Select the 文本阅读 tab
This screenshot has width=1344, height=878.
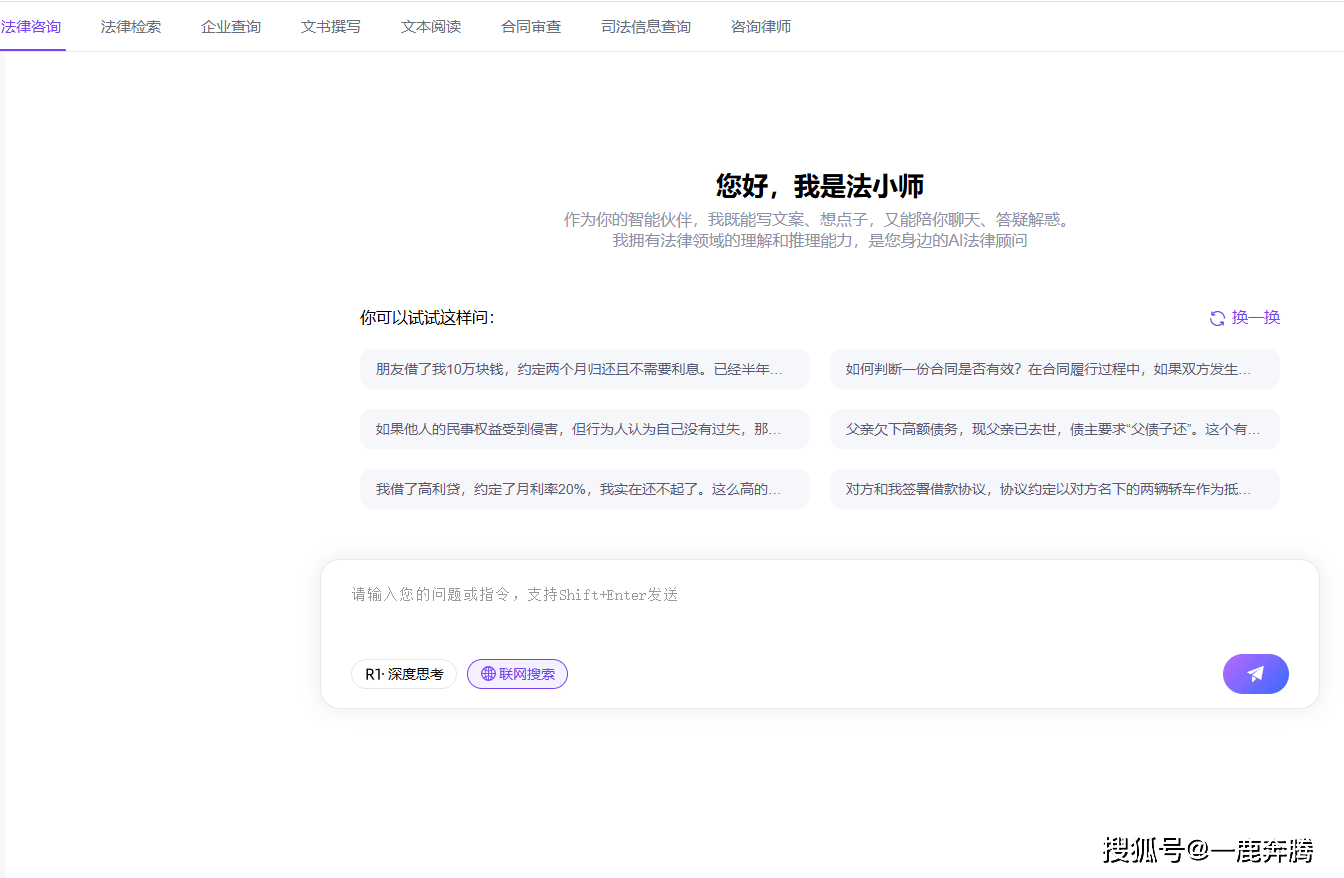[431, 27]
